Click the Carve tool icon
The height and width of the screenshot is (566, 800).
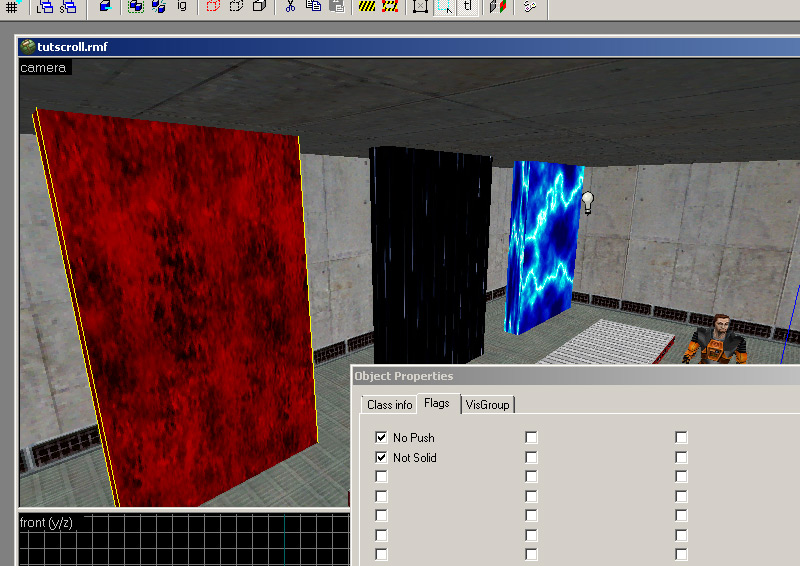click(x=105, y=6)
